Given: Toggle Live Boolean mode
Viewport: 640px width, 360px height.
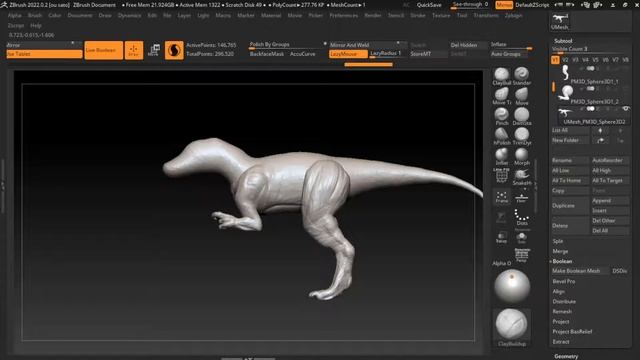Looking at the screenshot, I should 103,50.
